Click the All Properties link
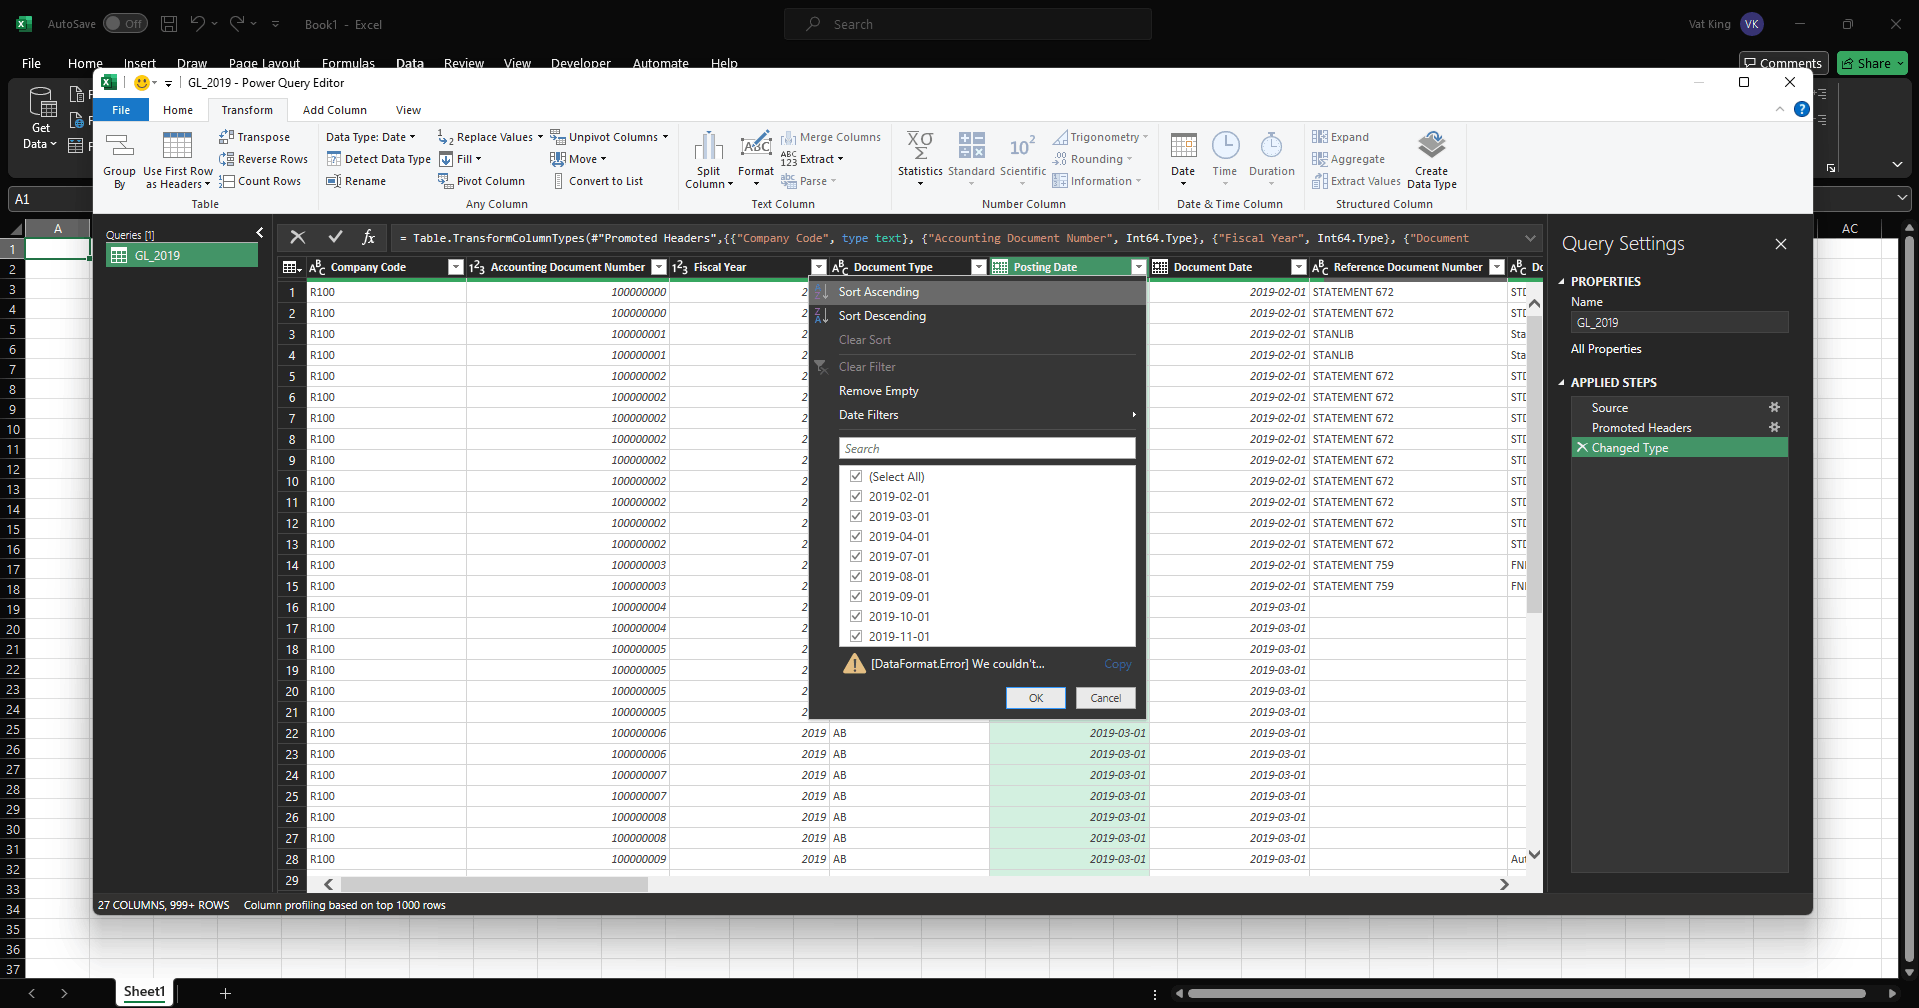The image size is (1919, 1008). coord(1606,349)
